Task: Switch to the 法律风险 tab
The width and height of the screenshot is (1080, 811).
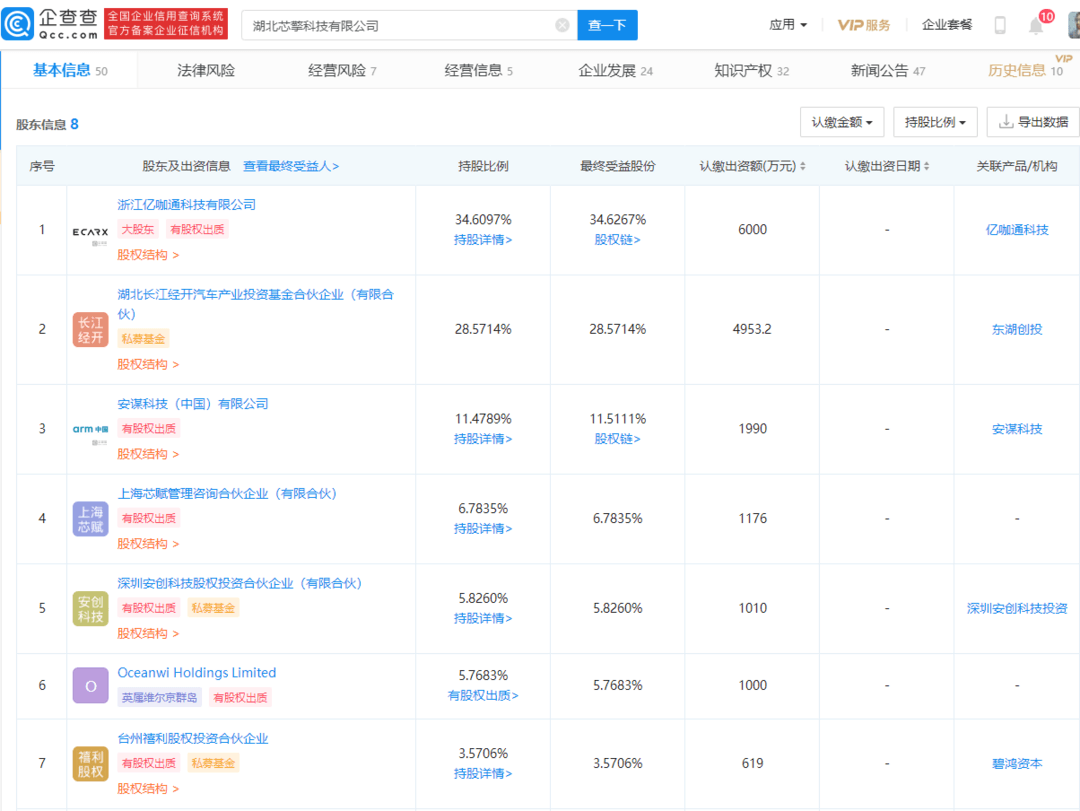Action: [206, 70]
